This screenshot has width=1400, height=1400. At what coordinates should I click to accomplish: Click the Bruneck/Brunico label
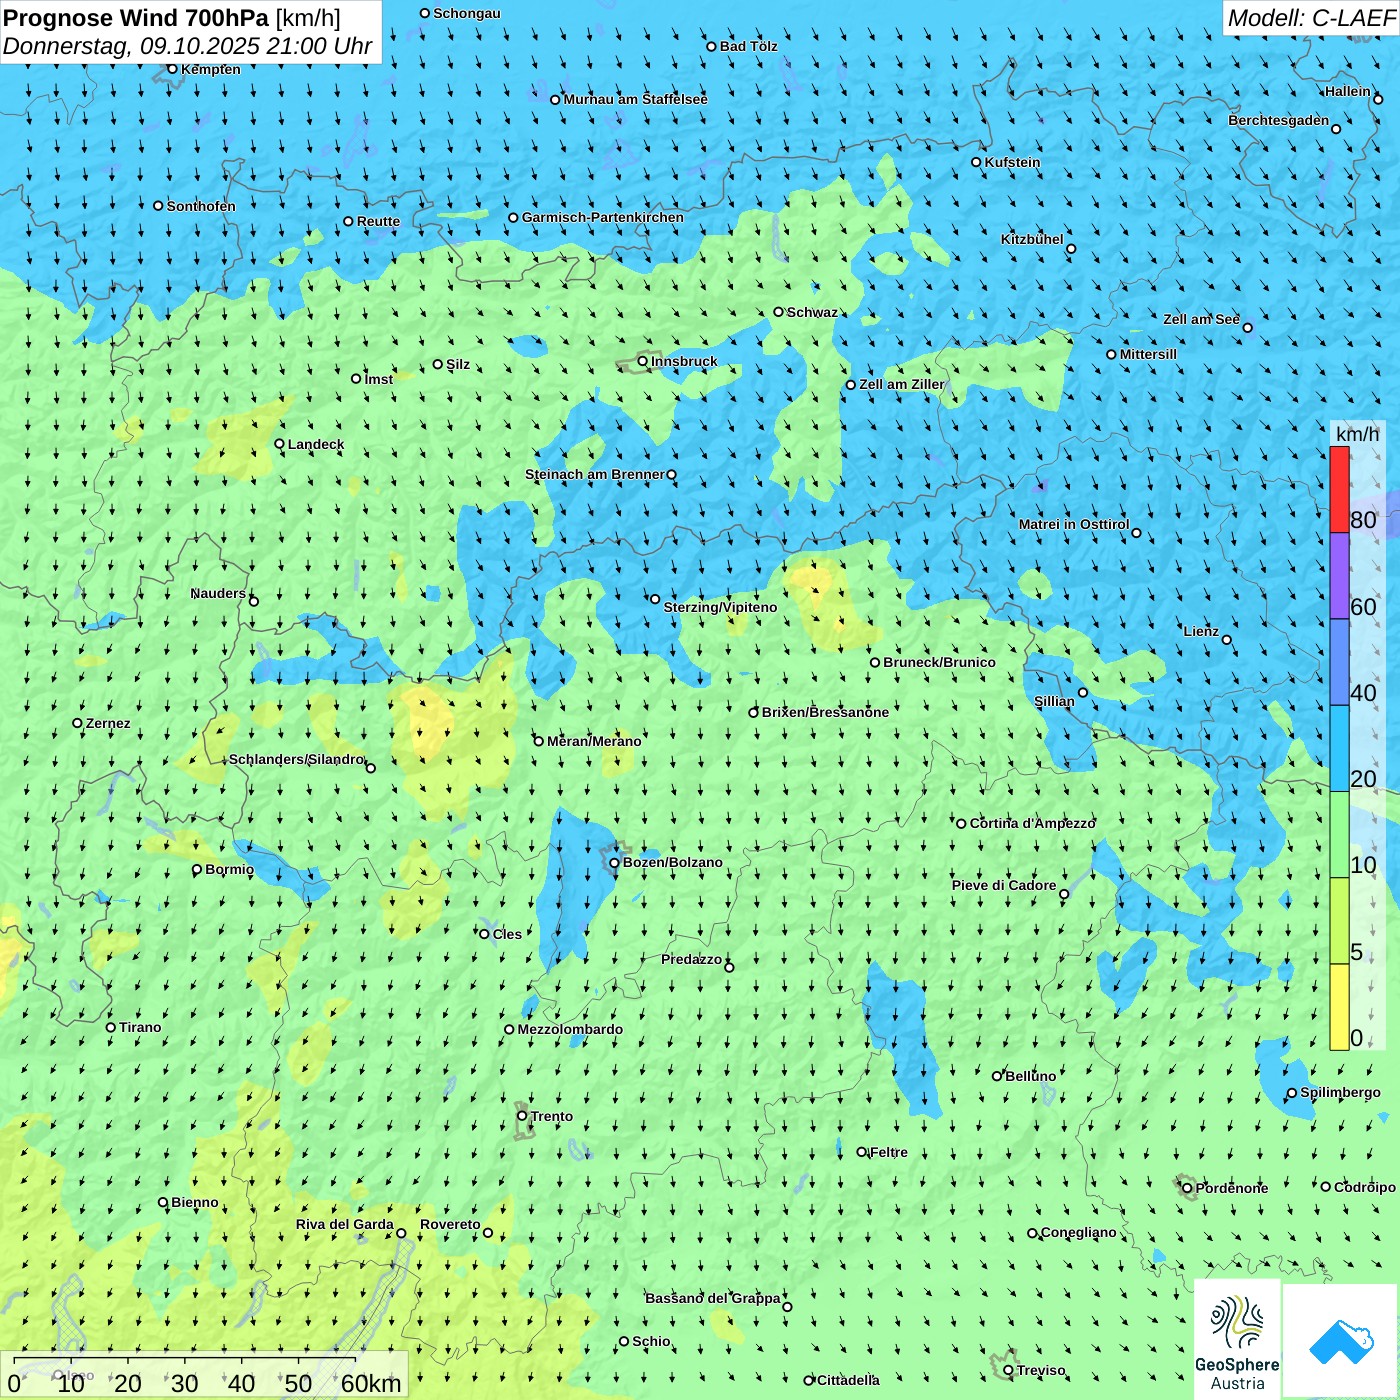[939, 662]
